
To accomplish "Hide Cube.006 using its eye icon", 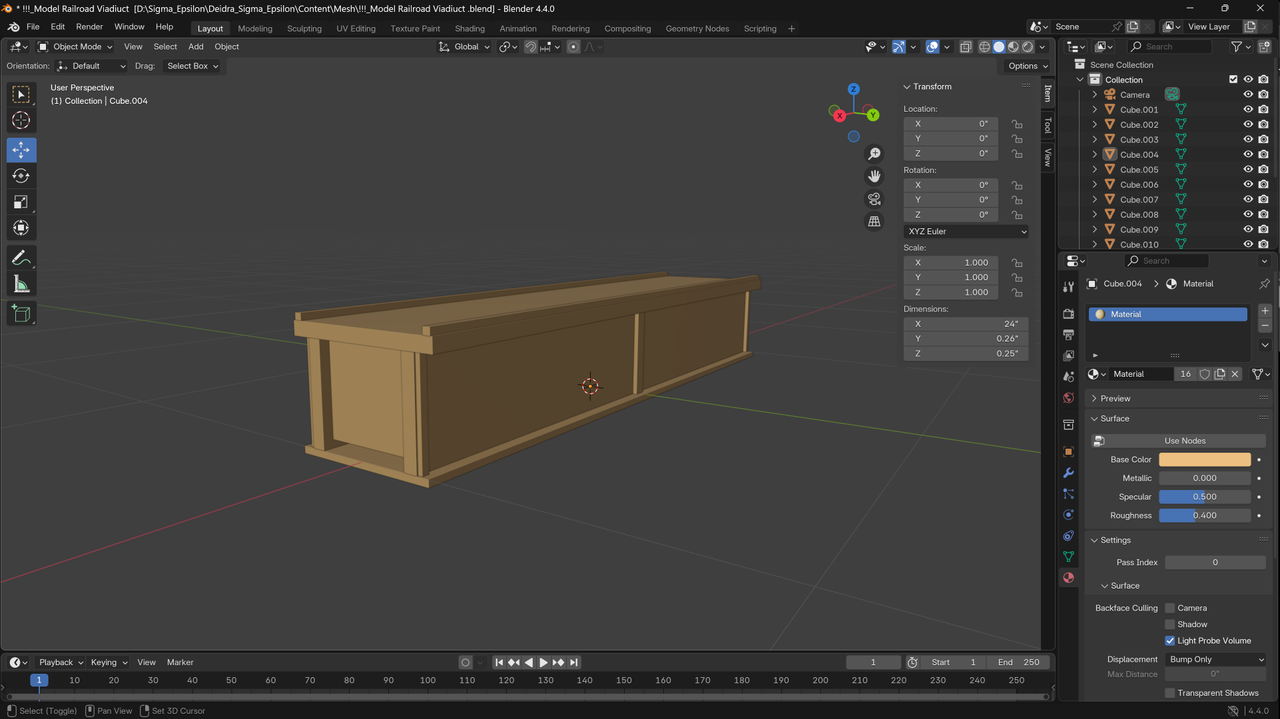I will pyautogui.click(x=1248, y=185).
